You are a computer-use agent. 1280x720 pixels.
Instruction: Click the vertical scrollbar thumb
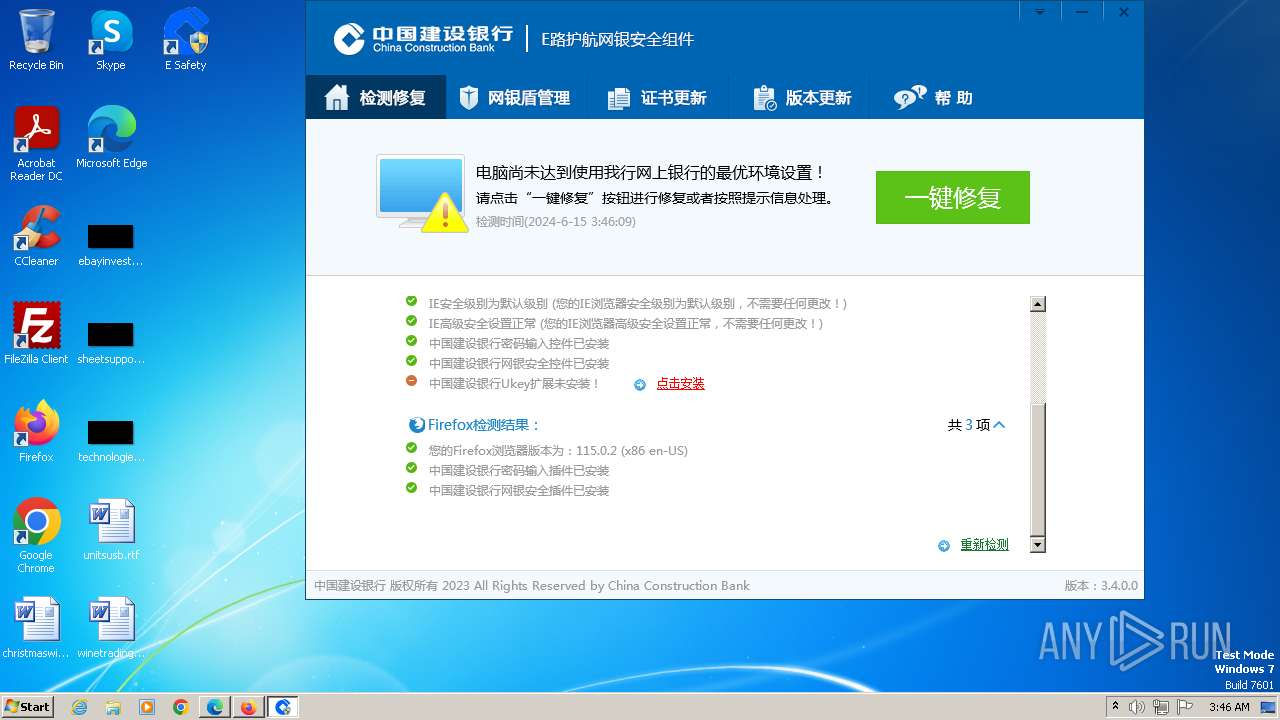(x=1038, y=468)
